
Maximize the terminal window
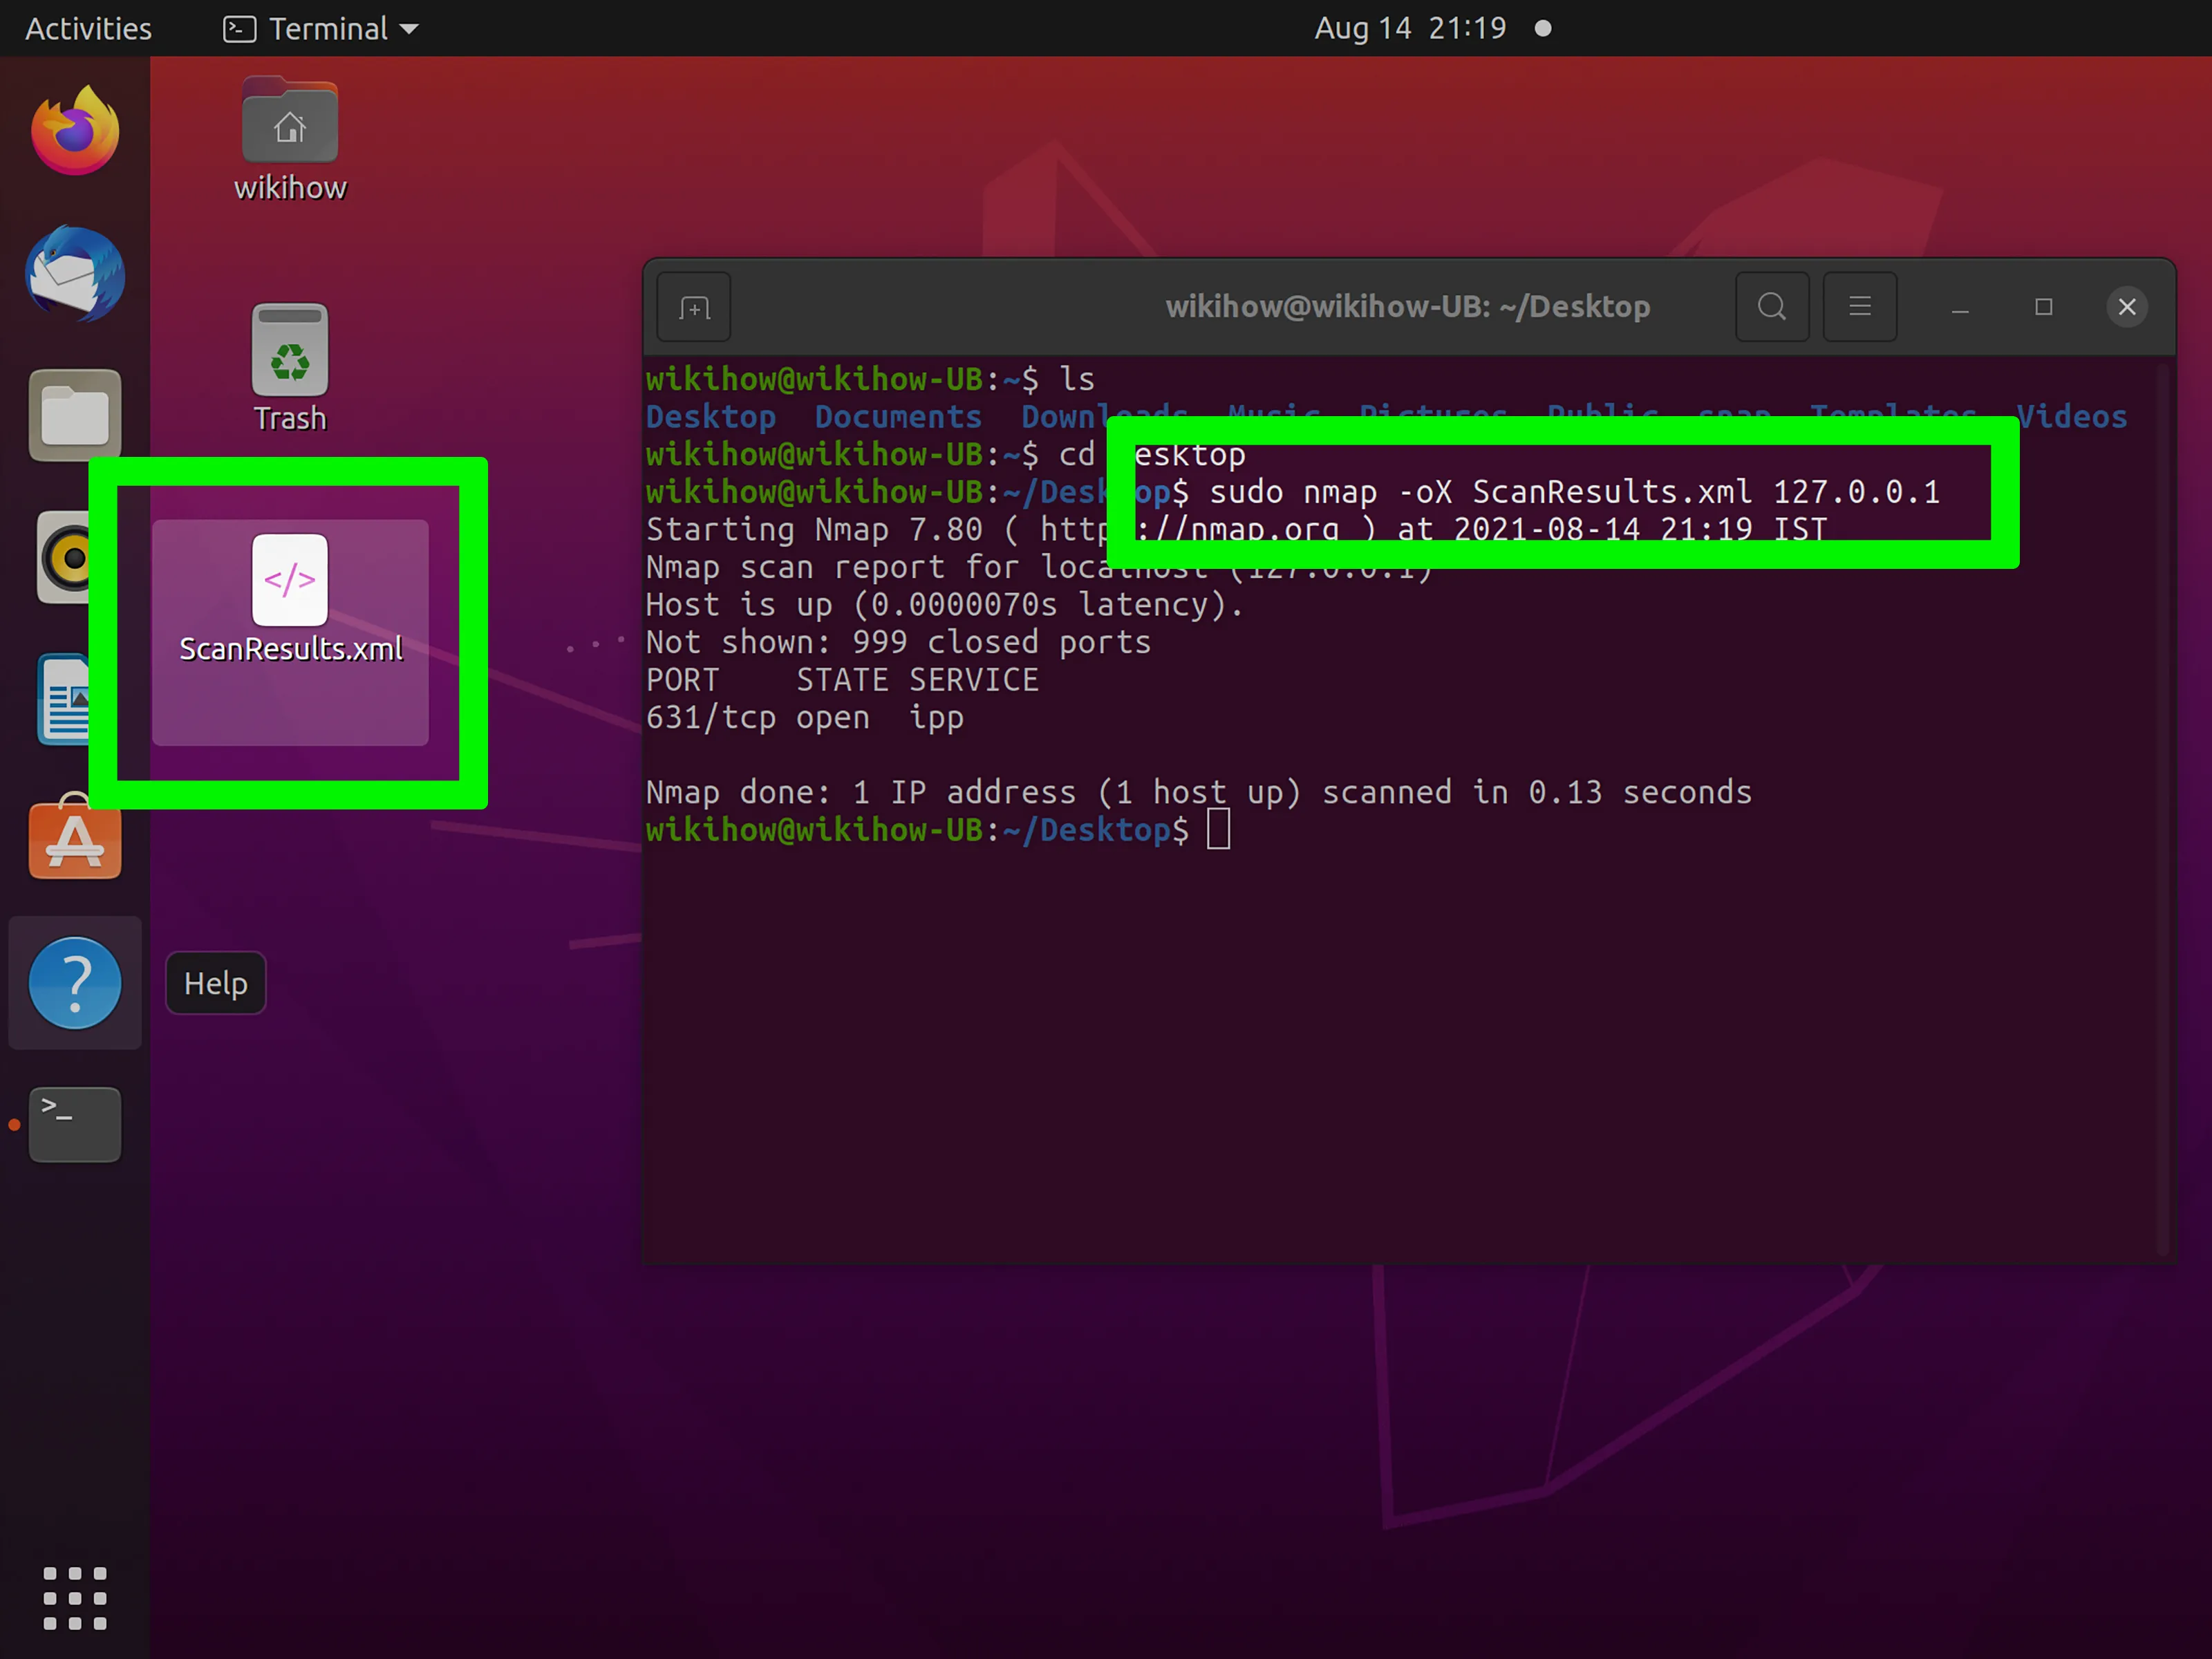(x=2044, y=307)
